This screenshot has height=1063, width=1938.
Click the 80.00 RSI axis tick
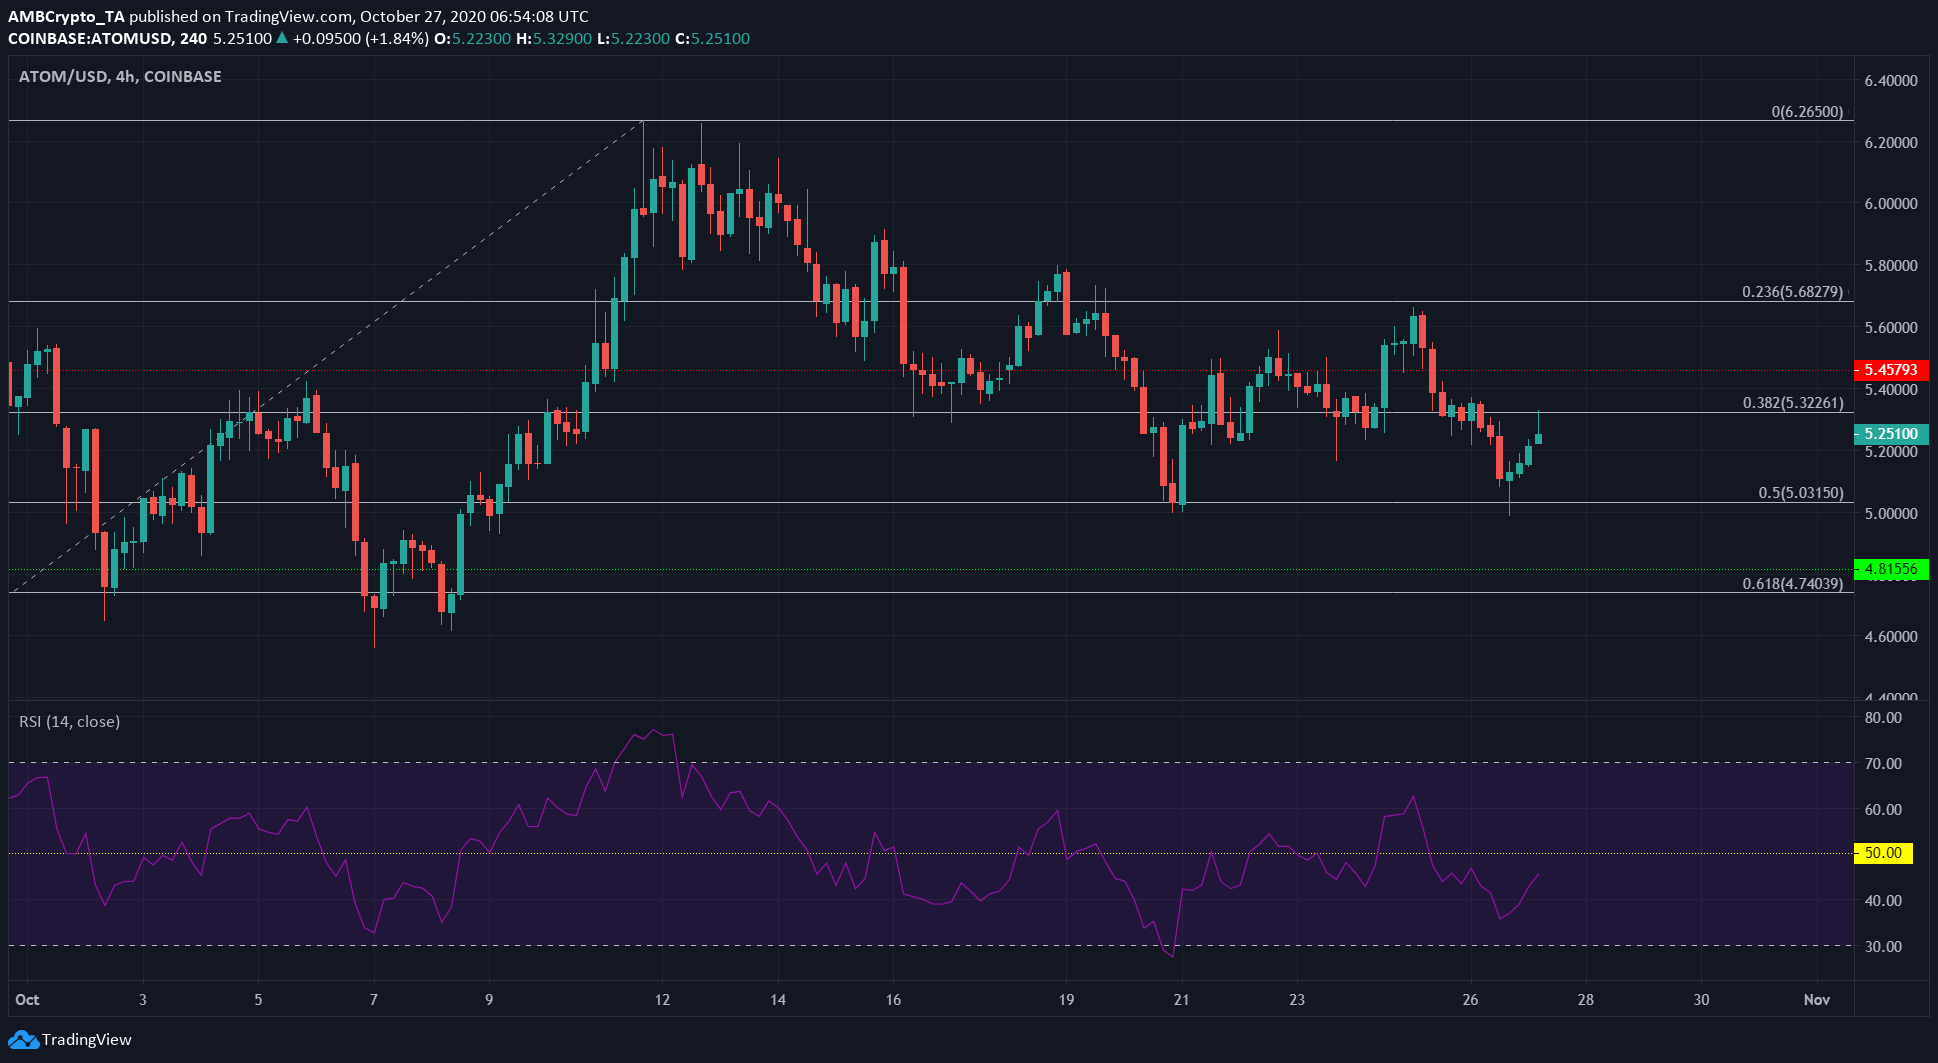coord(1884,718)
